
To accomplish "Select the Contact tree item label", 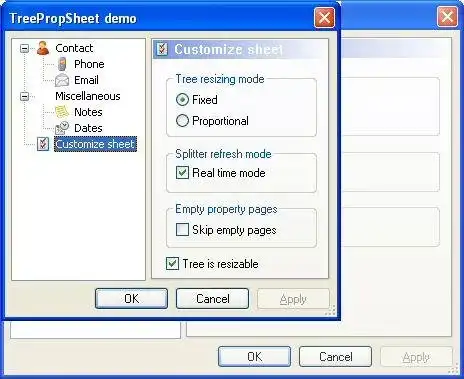I will pos(74,48).
